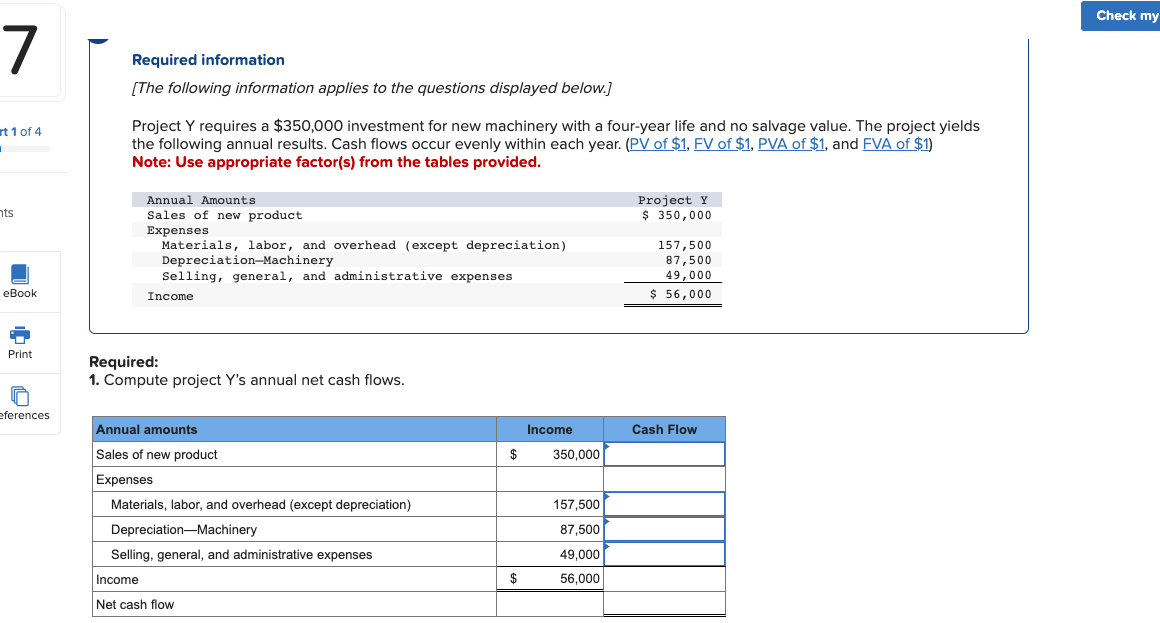Open the eBook icon
Viewport: 1160px width, 623px height.
[20, 275]
